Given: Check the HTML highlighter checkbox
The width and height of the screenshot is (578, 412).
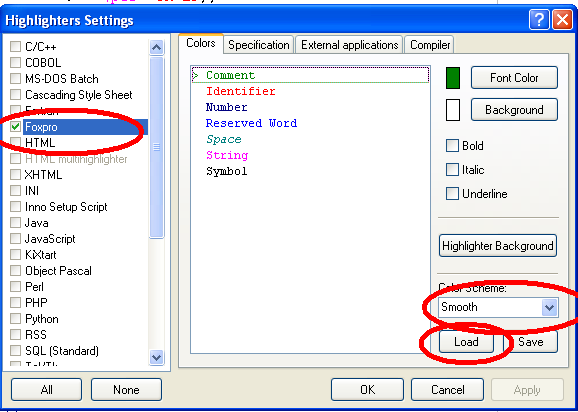Looking at the screenshot, I should pos(15,142).
